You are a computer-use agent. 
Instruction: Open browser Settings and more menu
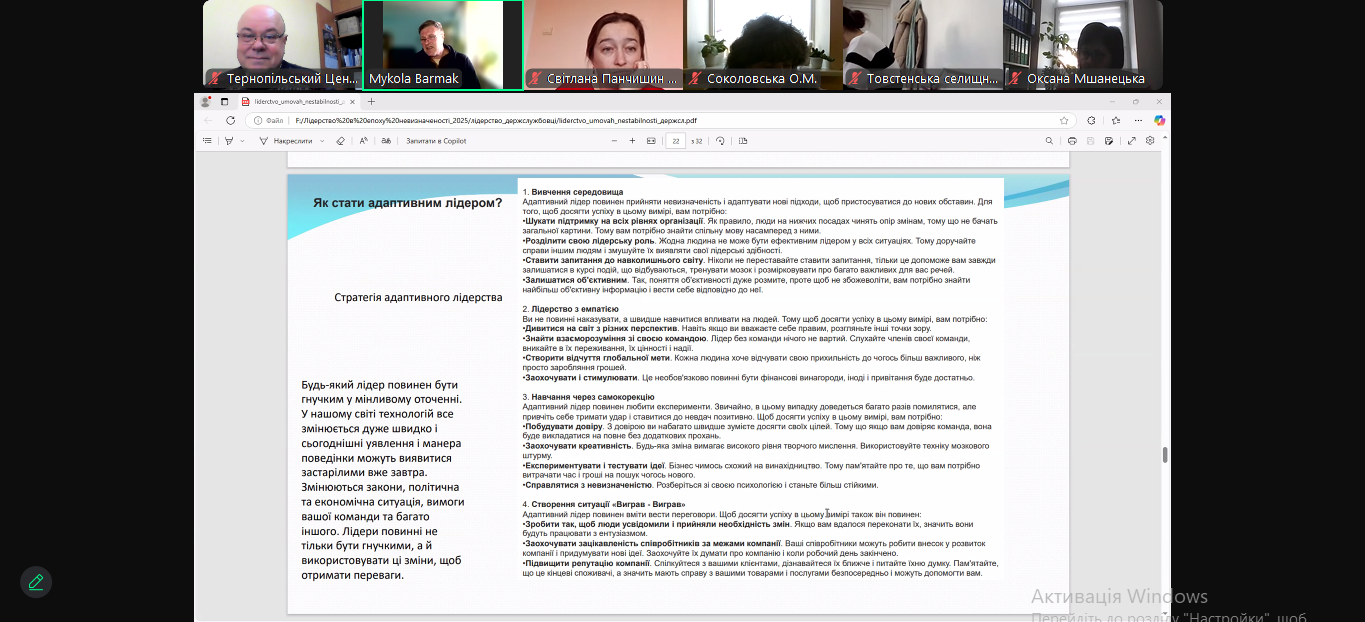(x=1138, y=120)
